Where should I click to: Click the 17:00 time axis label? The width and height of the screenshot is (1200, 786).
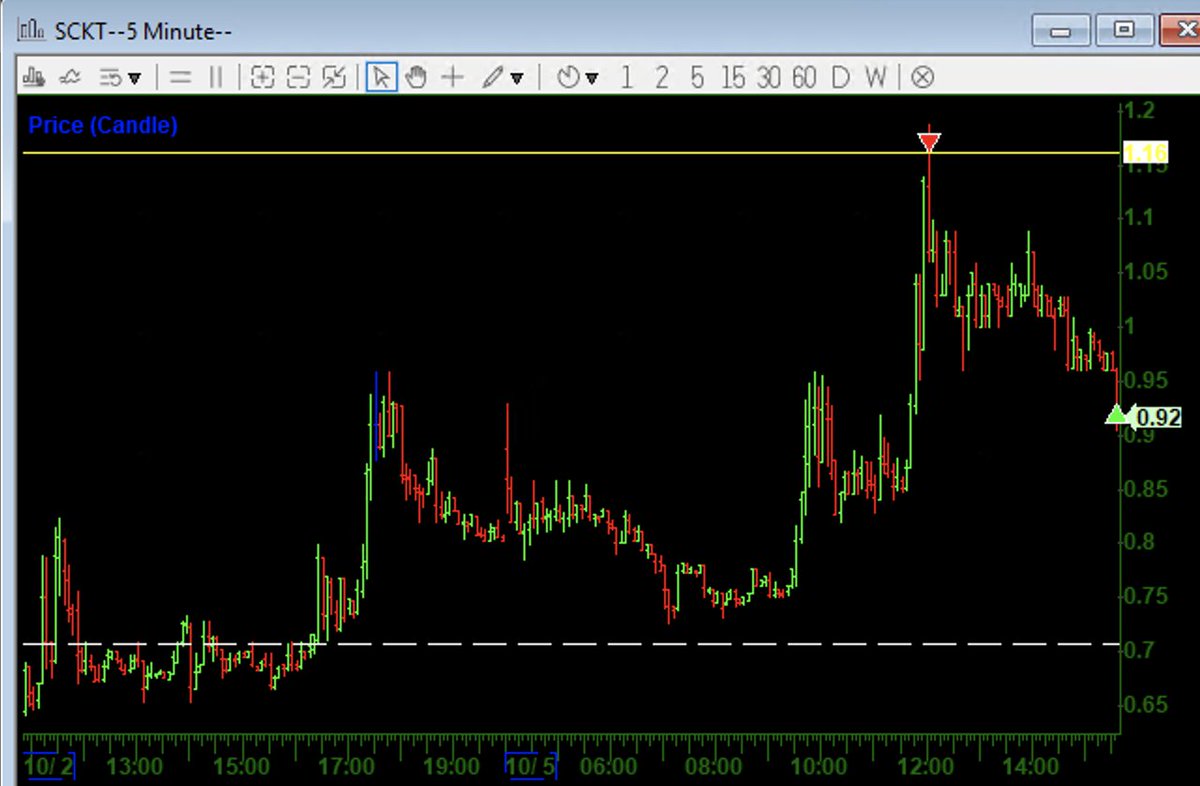pos(345,767)
